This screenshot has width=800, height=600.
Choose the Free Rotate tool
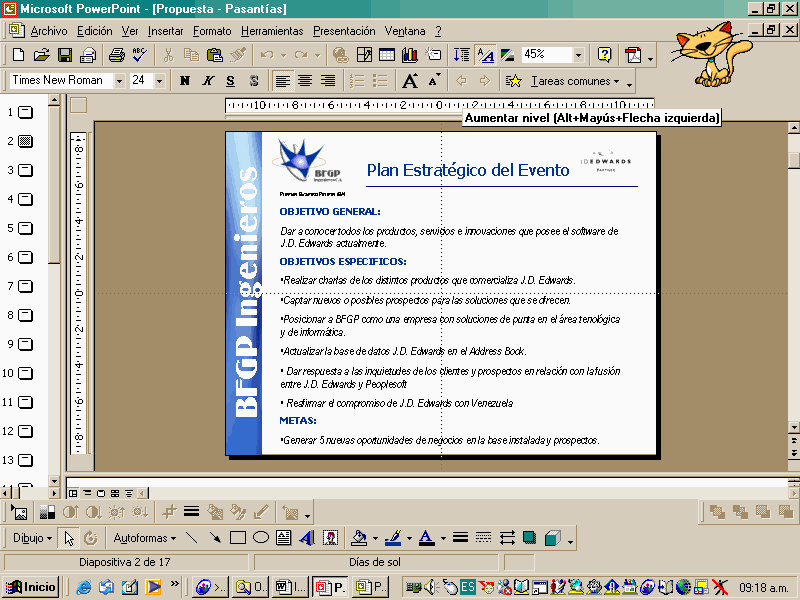[91, 538]
